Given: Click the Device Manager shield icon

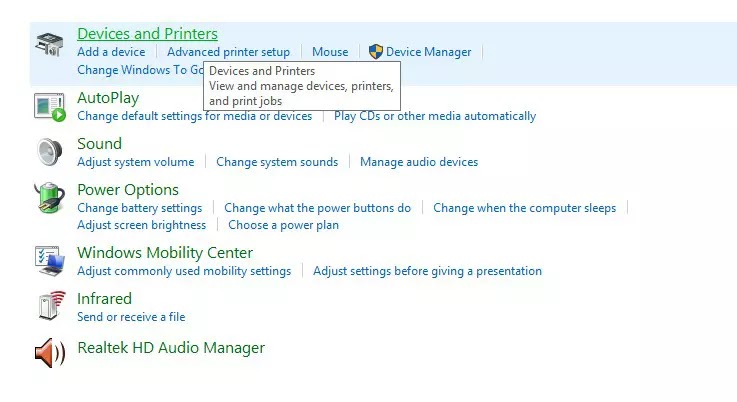Looking at the screenshot, I should point(376,52).
